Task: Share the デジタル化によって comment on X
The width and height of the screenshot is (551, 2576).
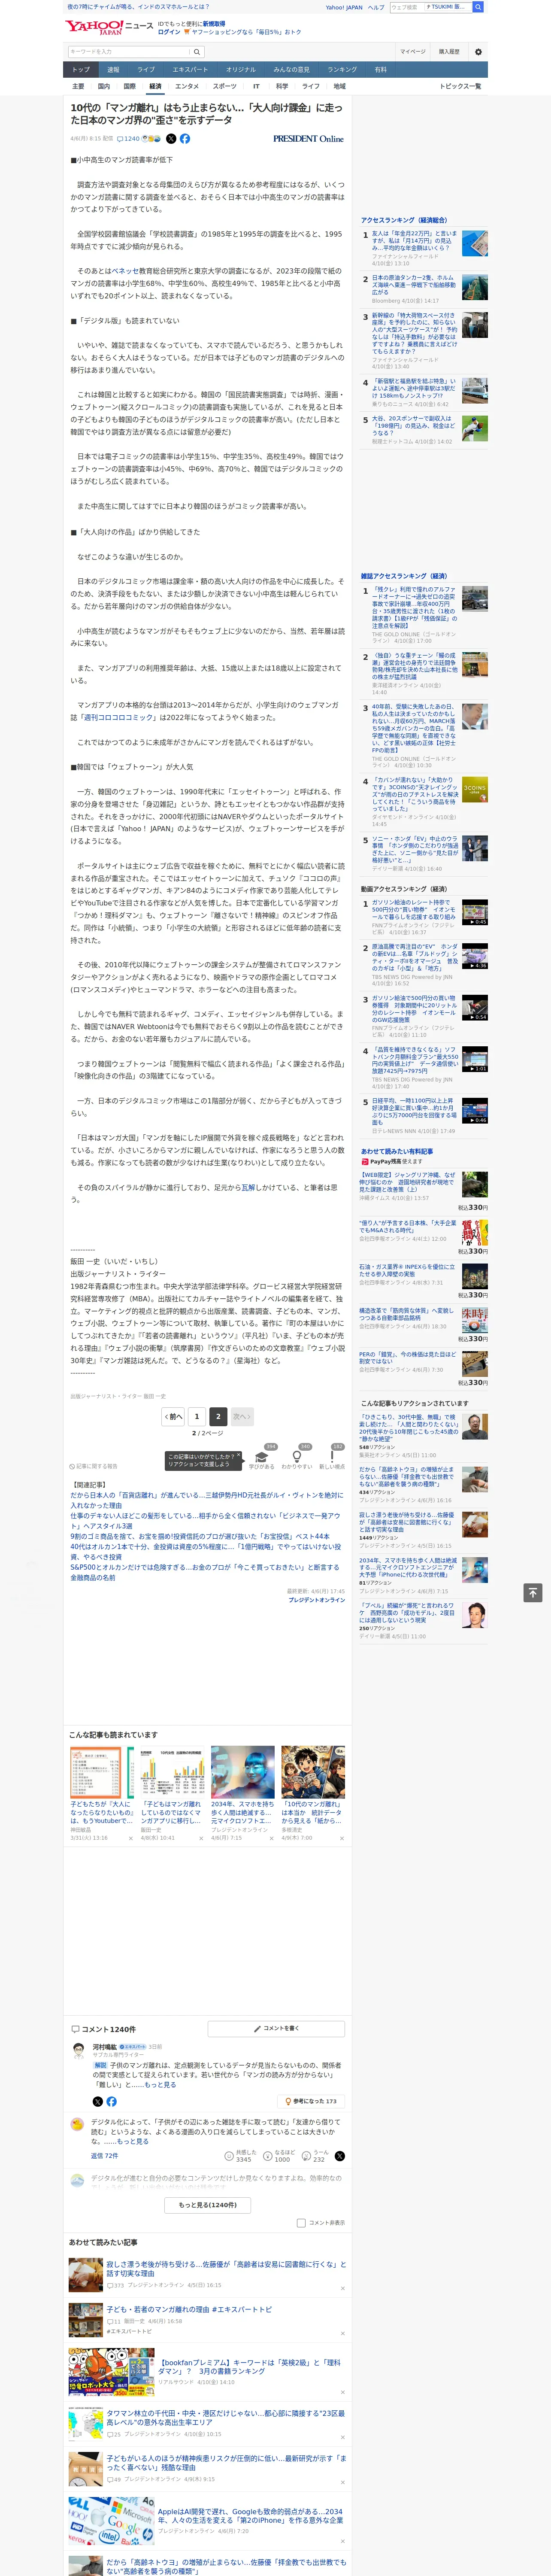Action: point(340,2156)
